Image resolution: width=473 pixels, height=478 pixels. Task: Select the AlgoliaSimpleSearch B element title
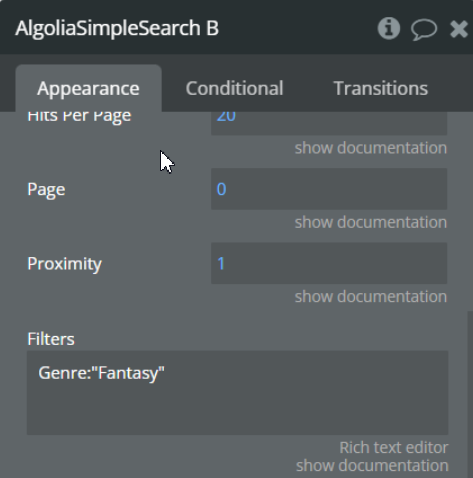[x=117, y=28]
